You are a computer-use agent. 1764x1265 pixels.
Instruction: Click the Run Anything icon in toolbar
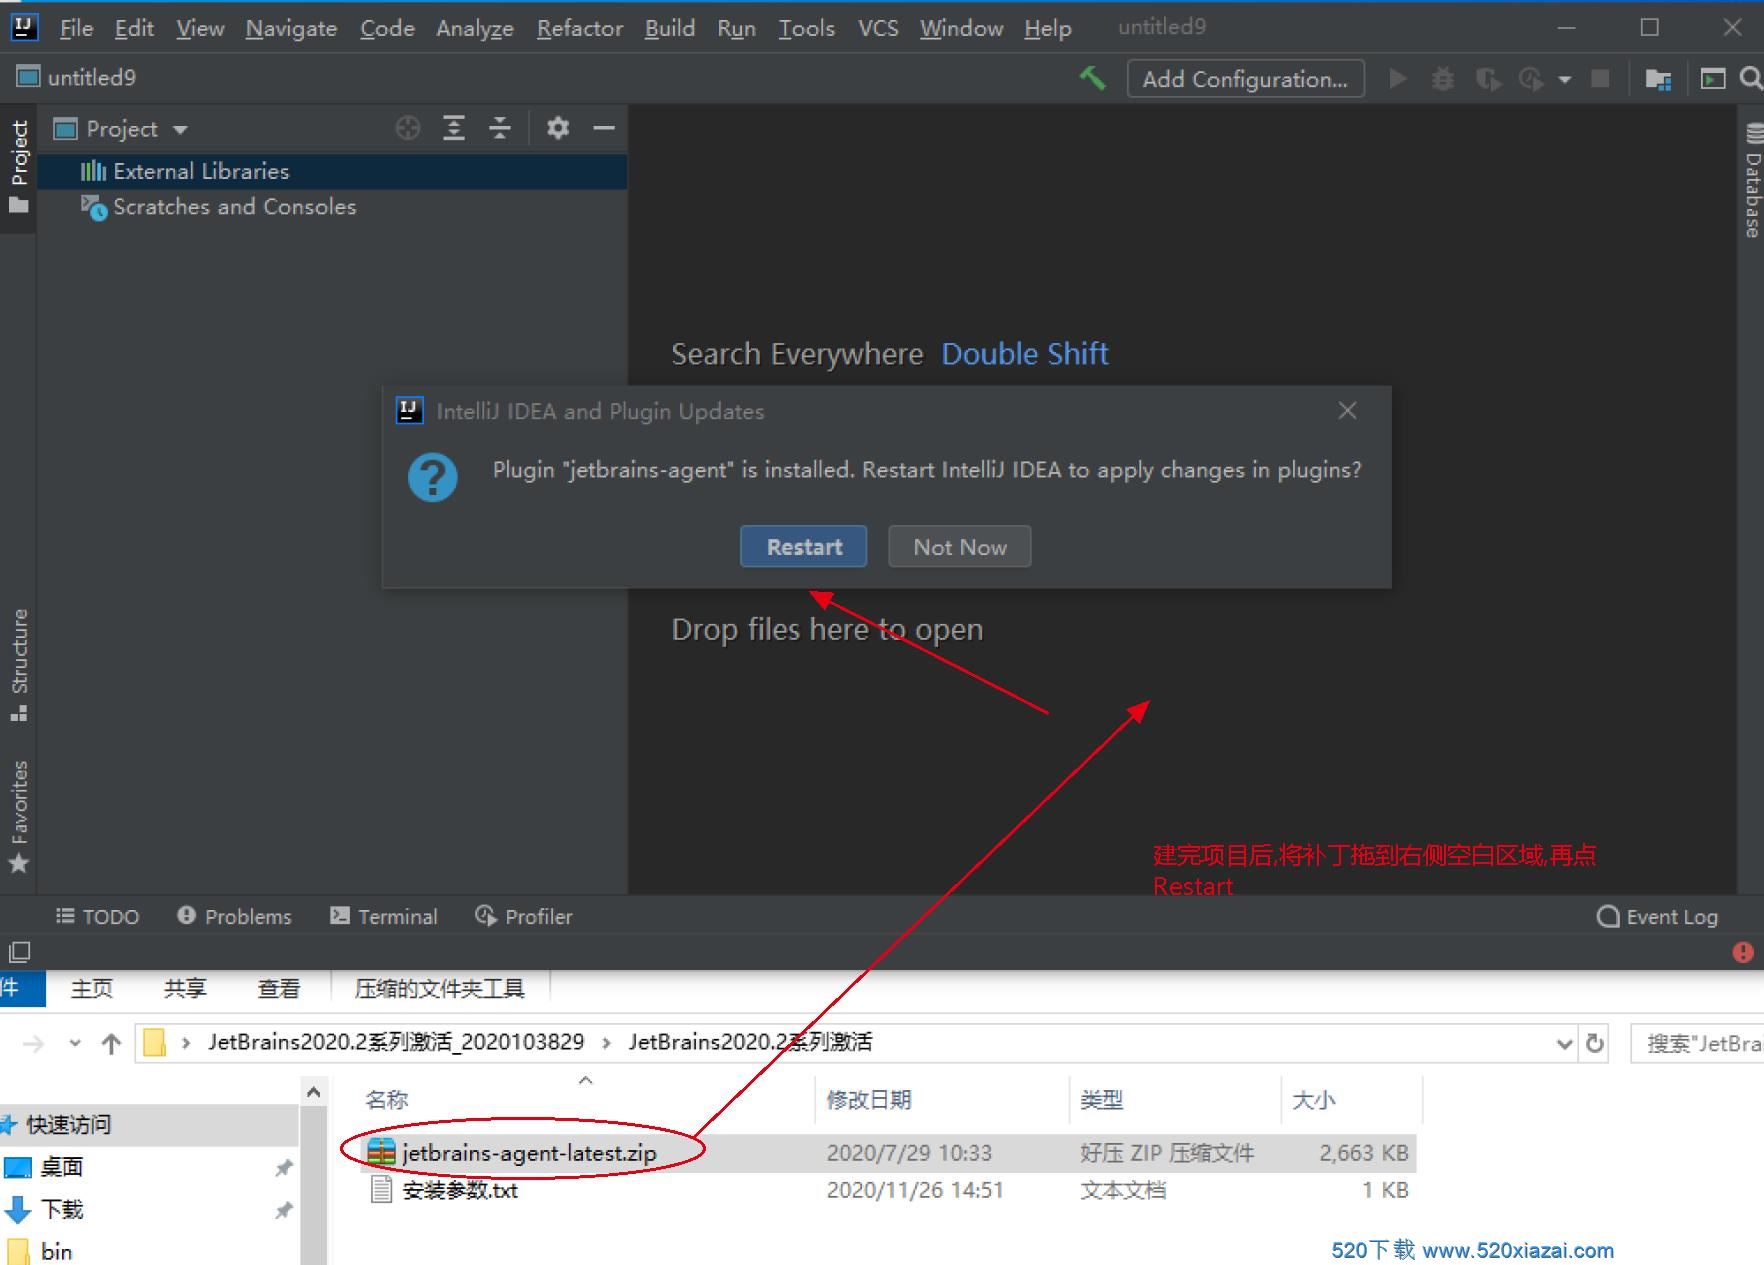[x=1713, y=78]
